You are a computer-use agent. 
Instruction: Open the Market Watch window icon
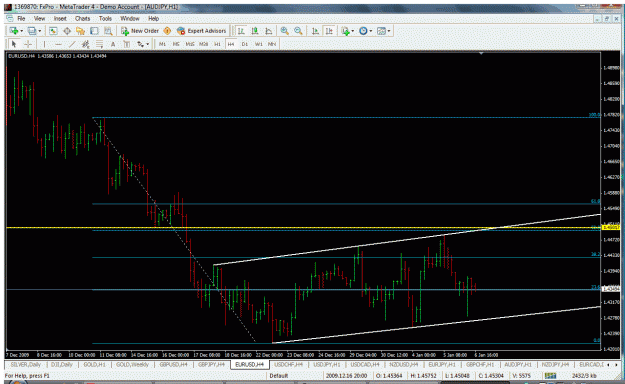[53, 31]
